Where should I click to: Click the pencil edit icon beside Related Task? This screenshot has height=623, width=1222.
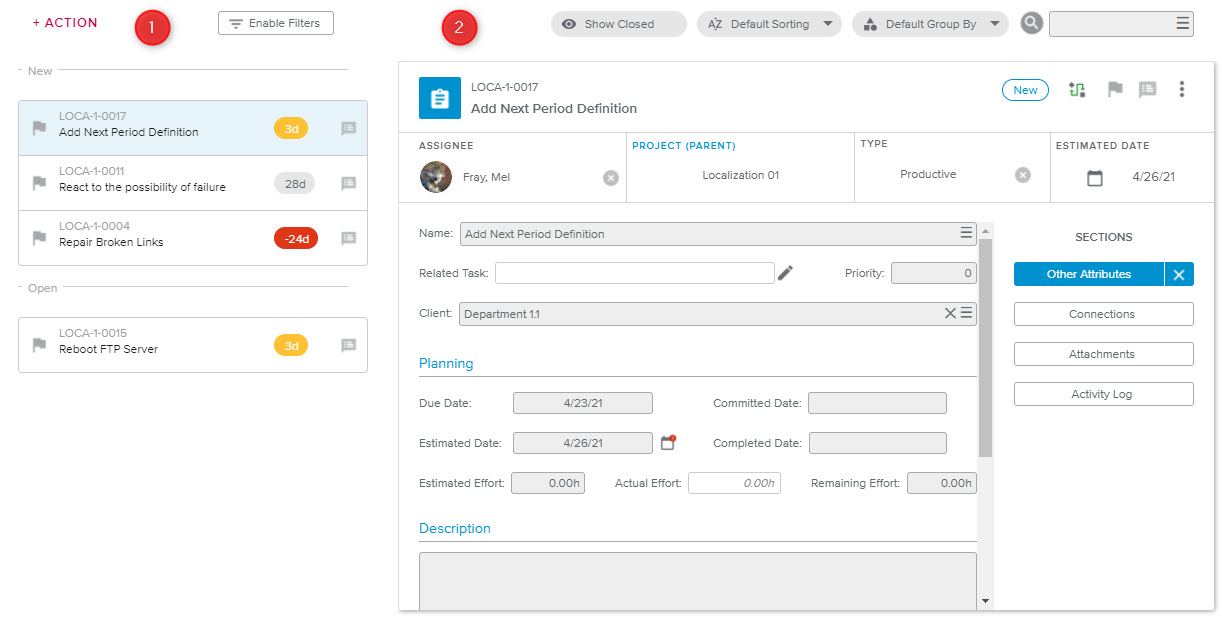click(785, 273)
